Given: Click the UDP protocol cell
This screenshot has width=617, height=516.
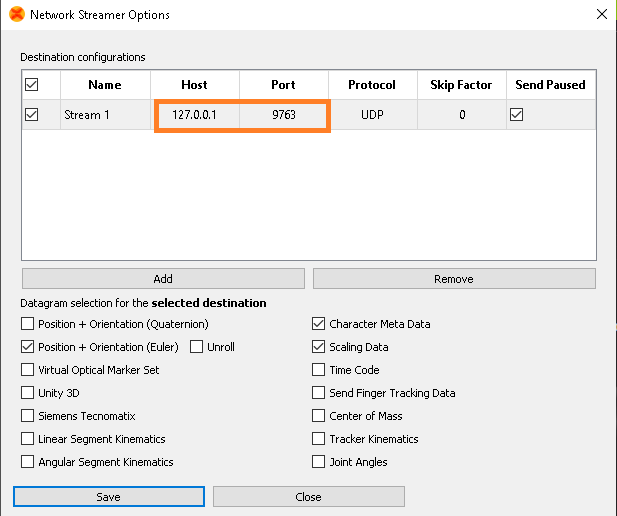Looking at the screenshot, I should point(373,115).
